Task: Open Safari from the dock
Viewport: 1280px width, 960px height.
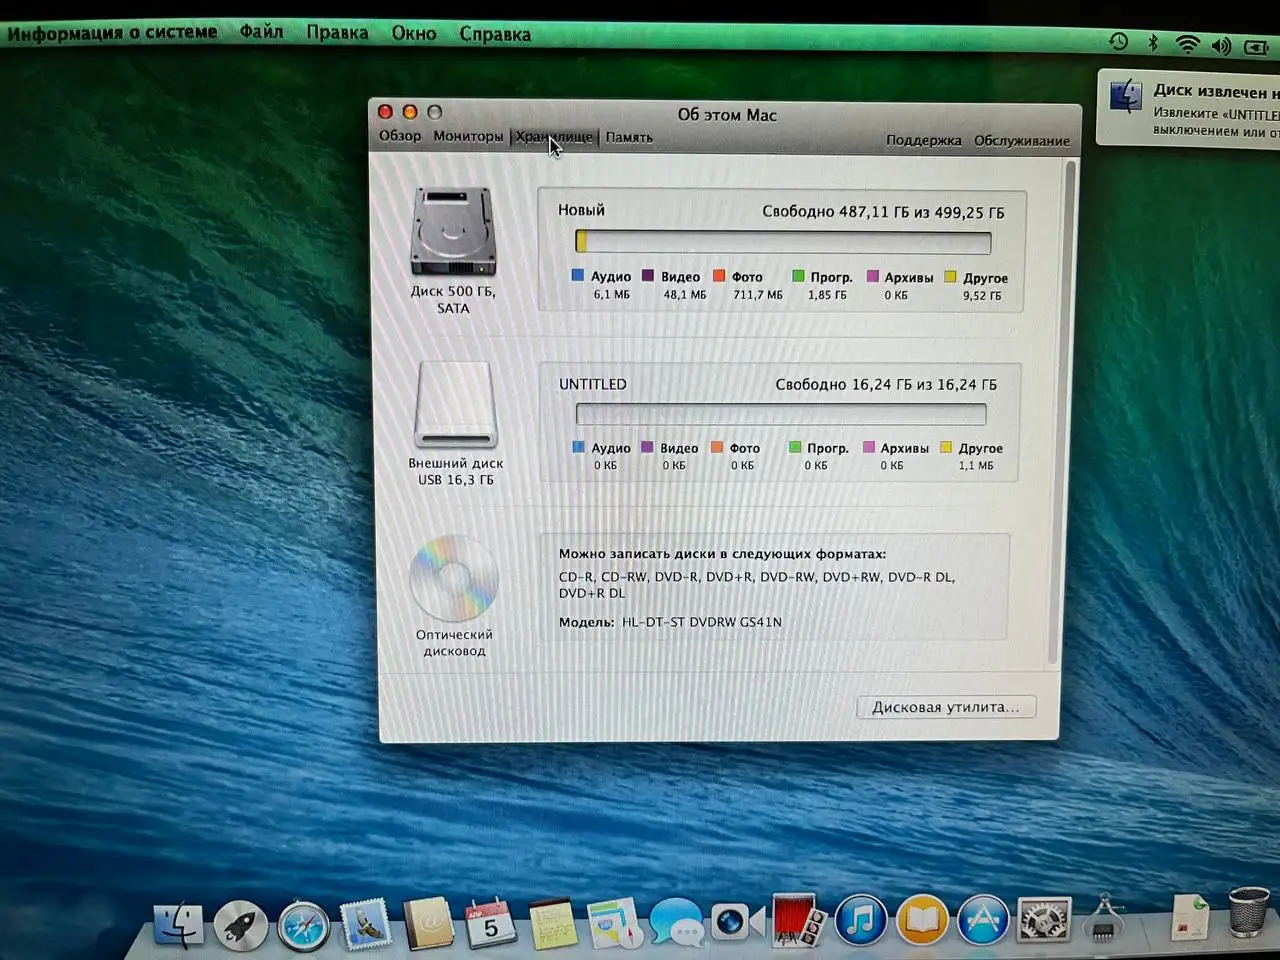Action: point(303,925)
